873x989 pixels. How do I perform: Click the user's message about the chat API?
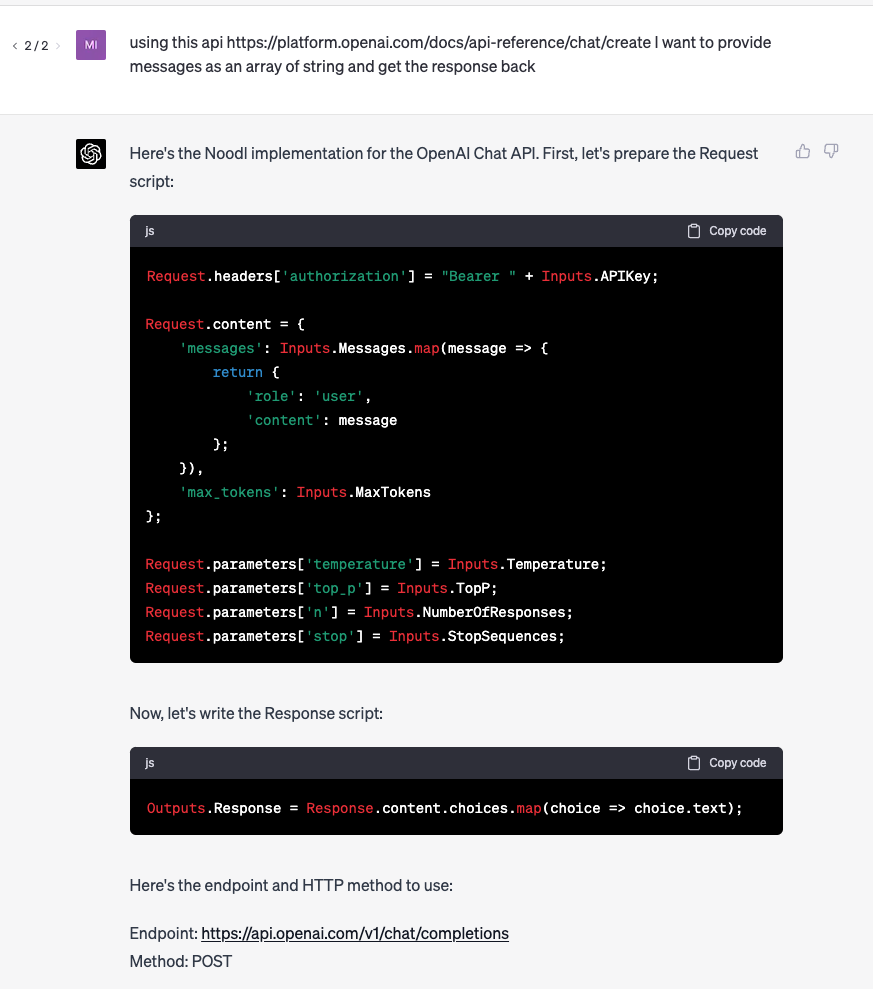coord(450,55)
